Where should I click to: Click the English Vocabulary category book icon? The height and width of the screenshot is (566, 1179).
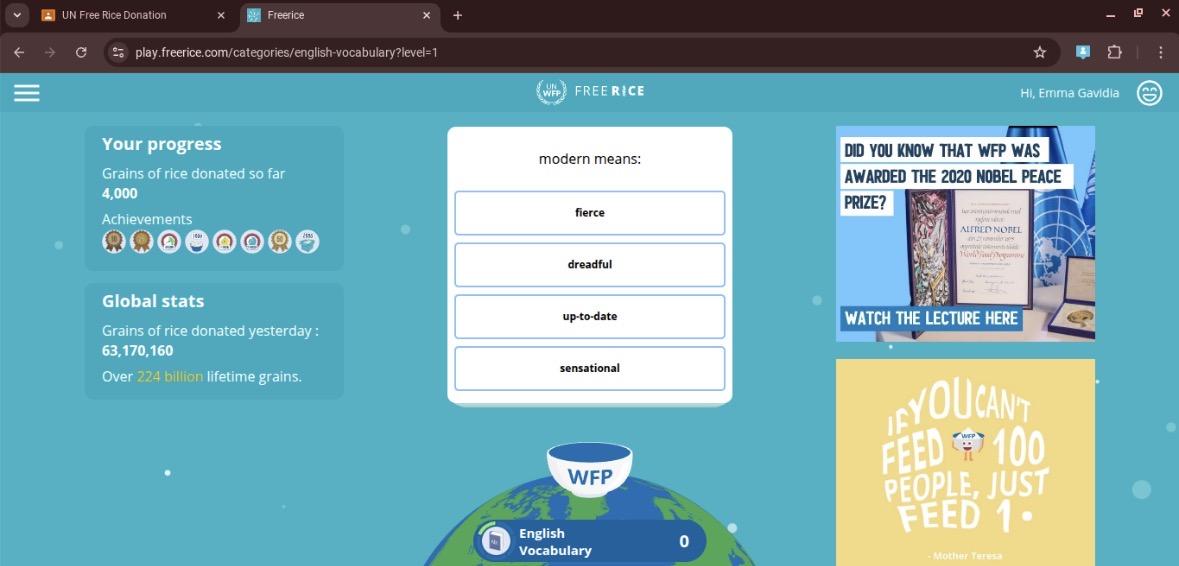click(x=494, y=541)
